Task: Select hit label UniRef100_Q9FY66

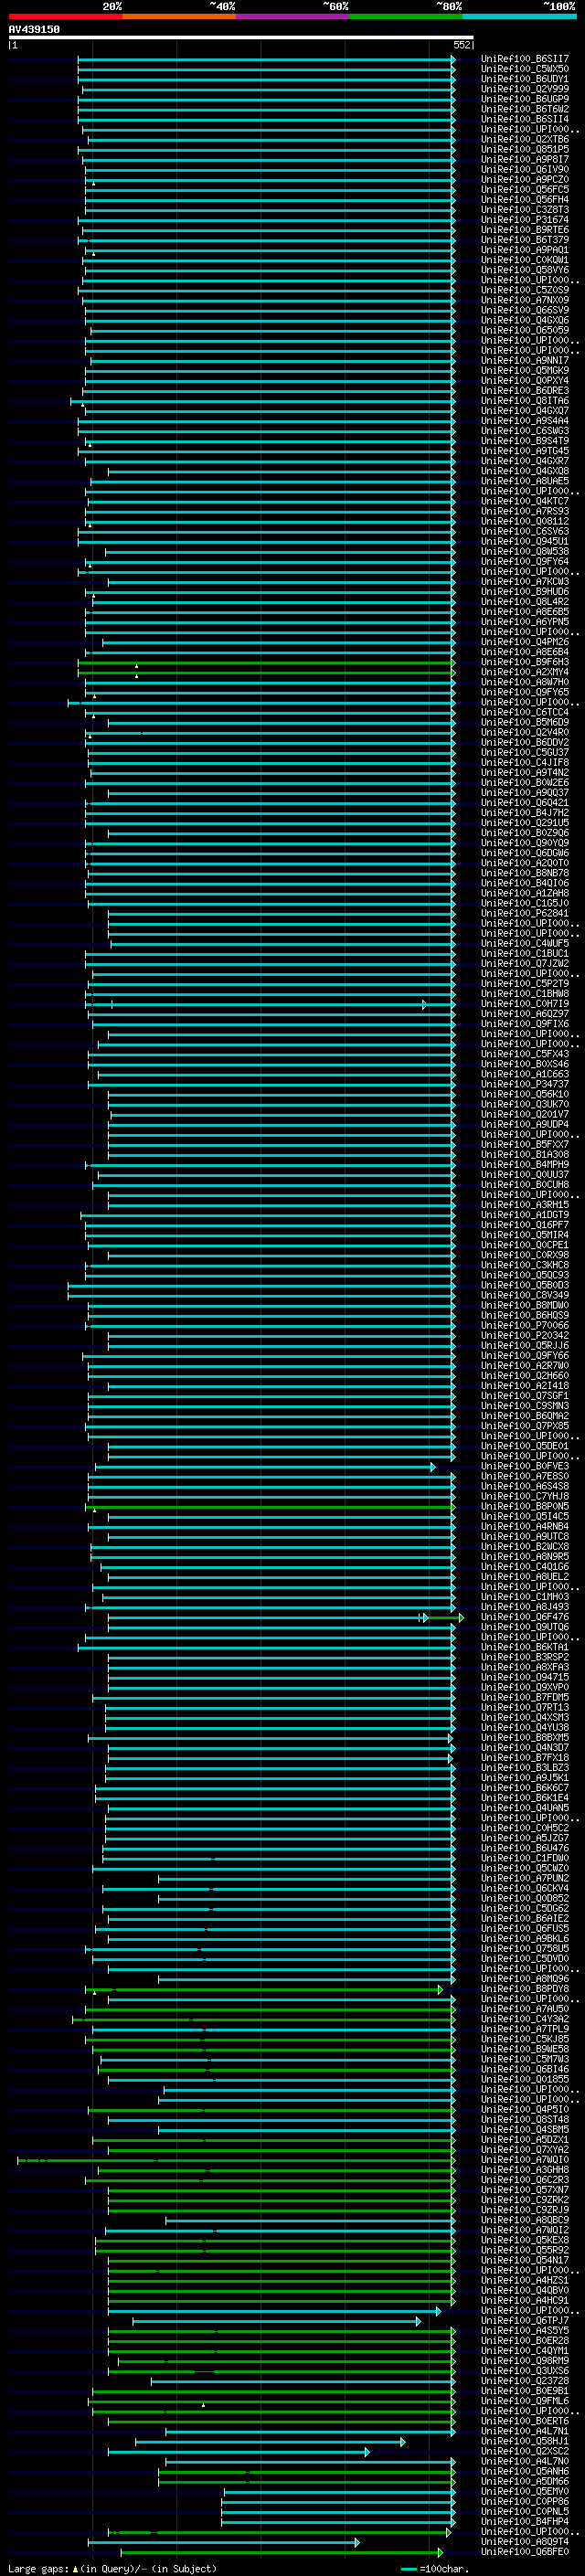Action: click(x=524, y=1356)
